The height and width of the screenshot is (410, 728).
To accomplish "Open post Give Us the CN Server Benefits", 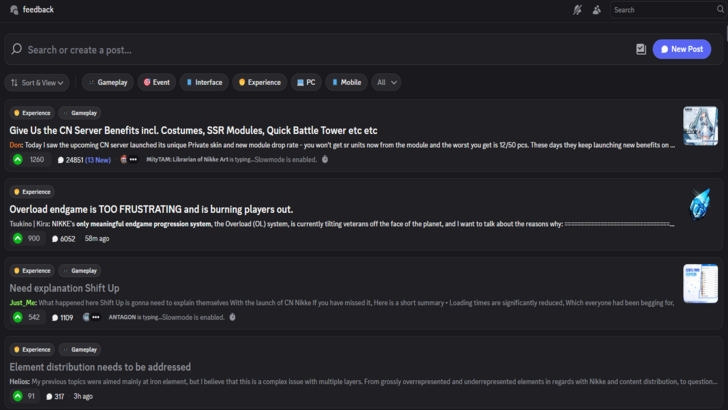I will point(193,130).
